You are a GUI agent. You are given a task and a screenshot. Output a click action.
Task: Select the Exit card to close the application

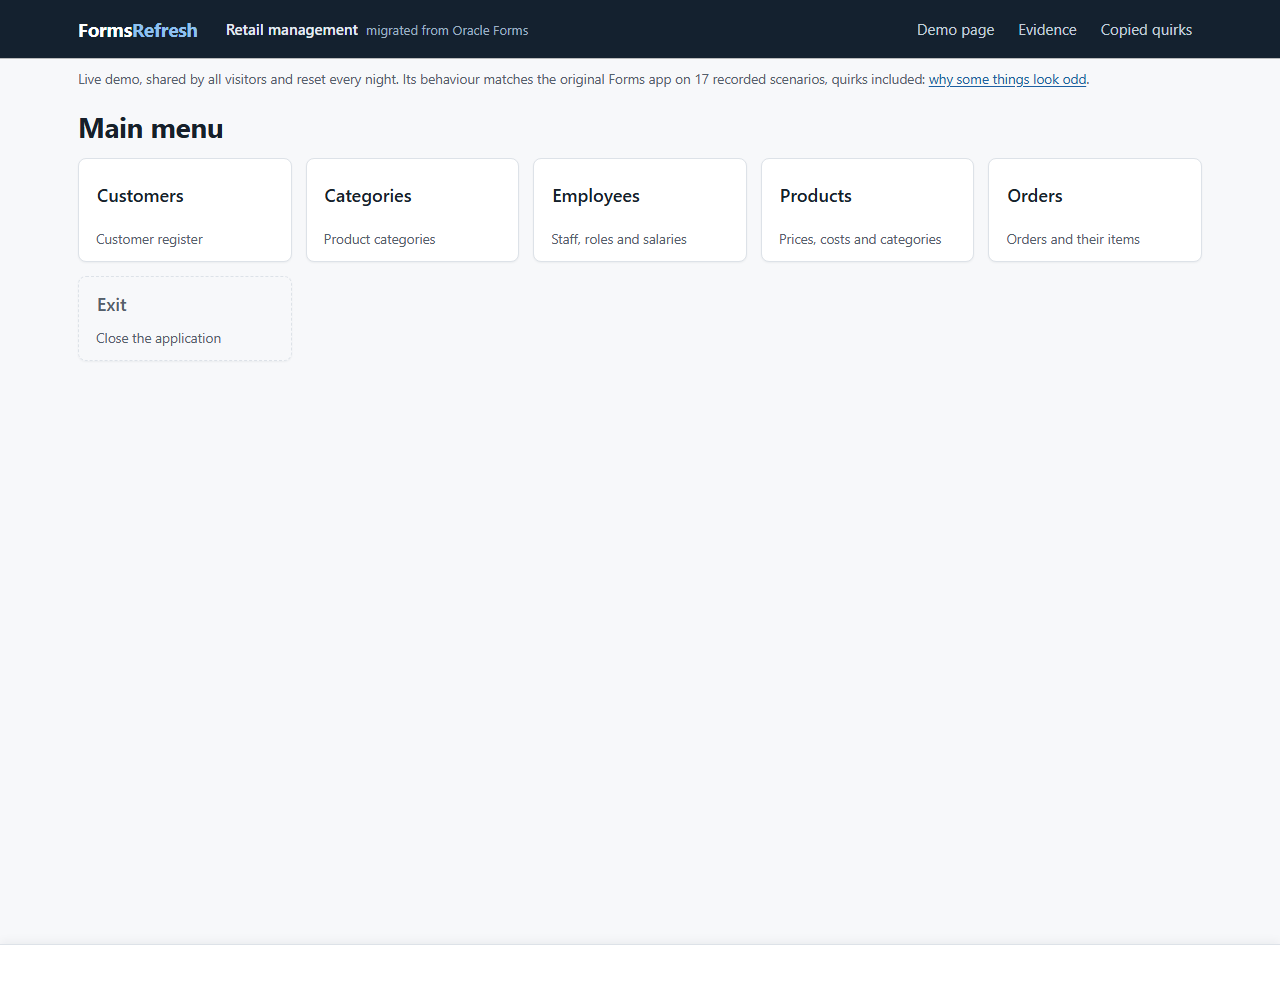(x=185, y=319)
